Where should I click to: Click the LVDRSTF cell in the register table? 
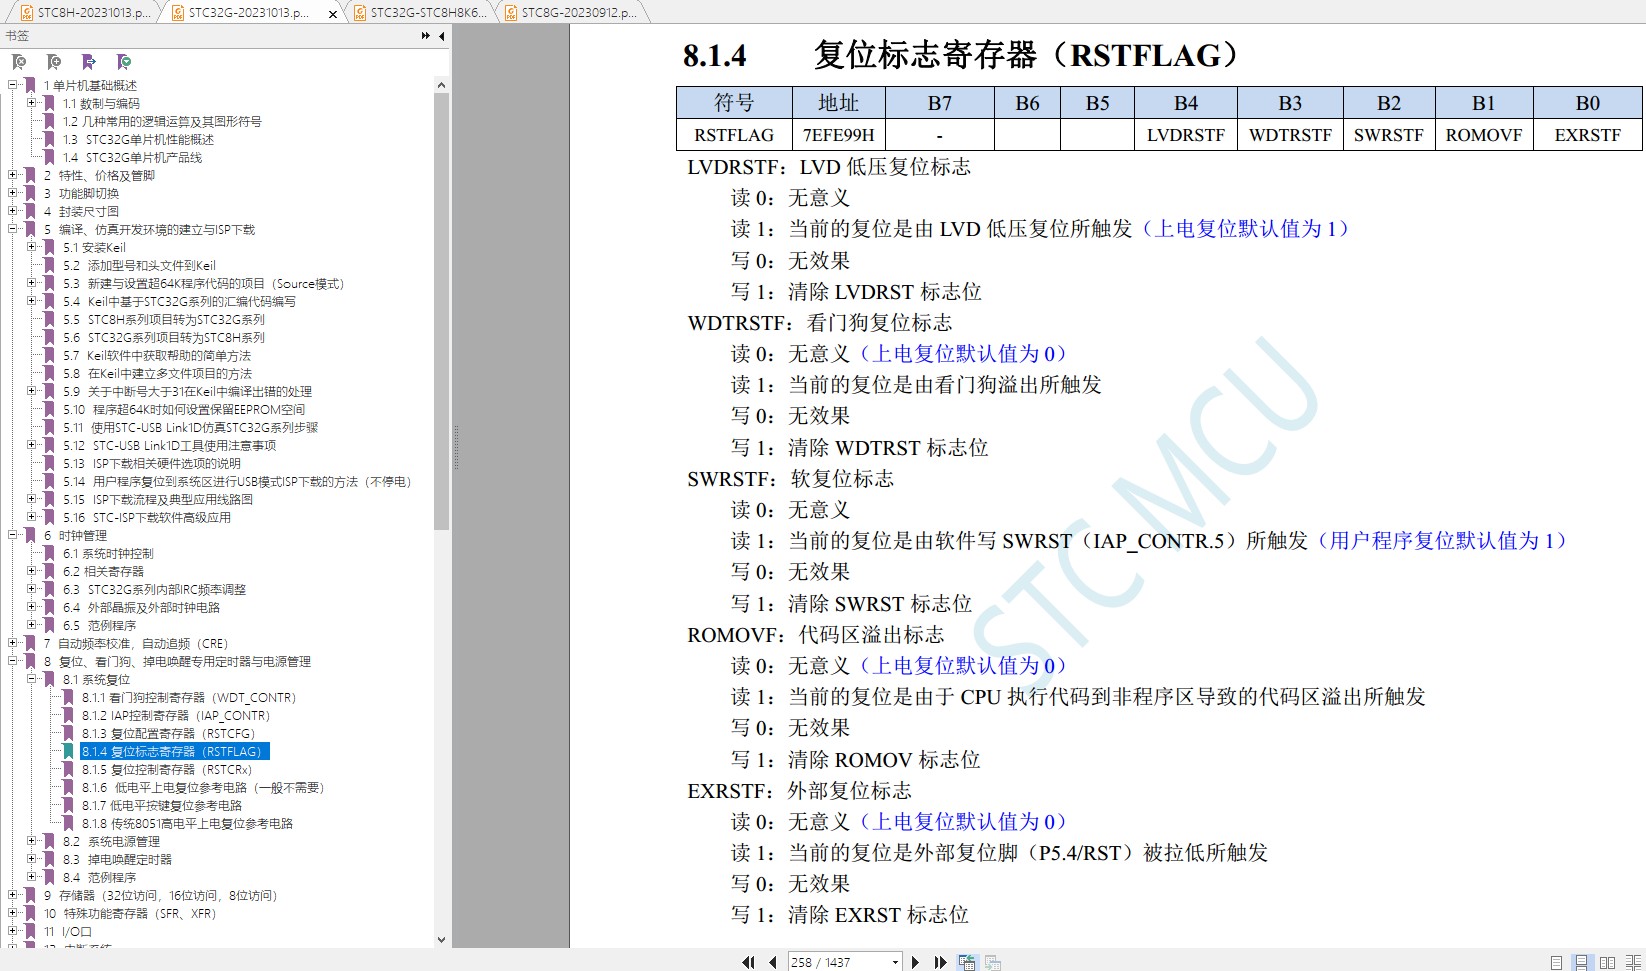[x=1185, y=135]
